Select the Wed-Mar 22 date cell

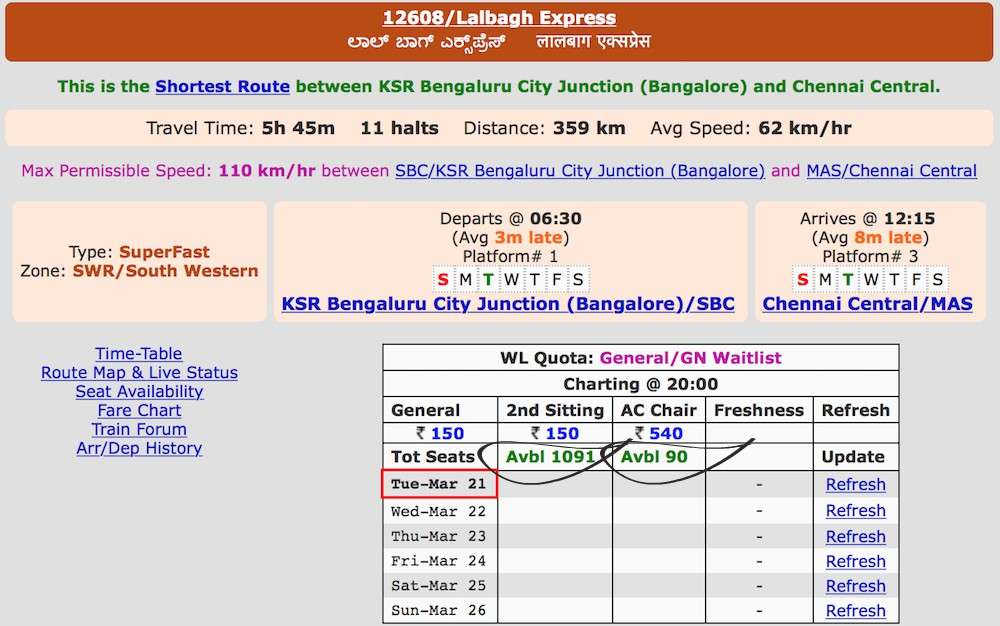pyautogui.click(x=439, y=511)
